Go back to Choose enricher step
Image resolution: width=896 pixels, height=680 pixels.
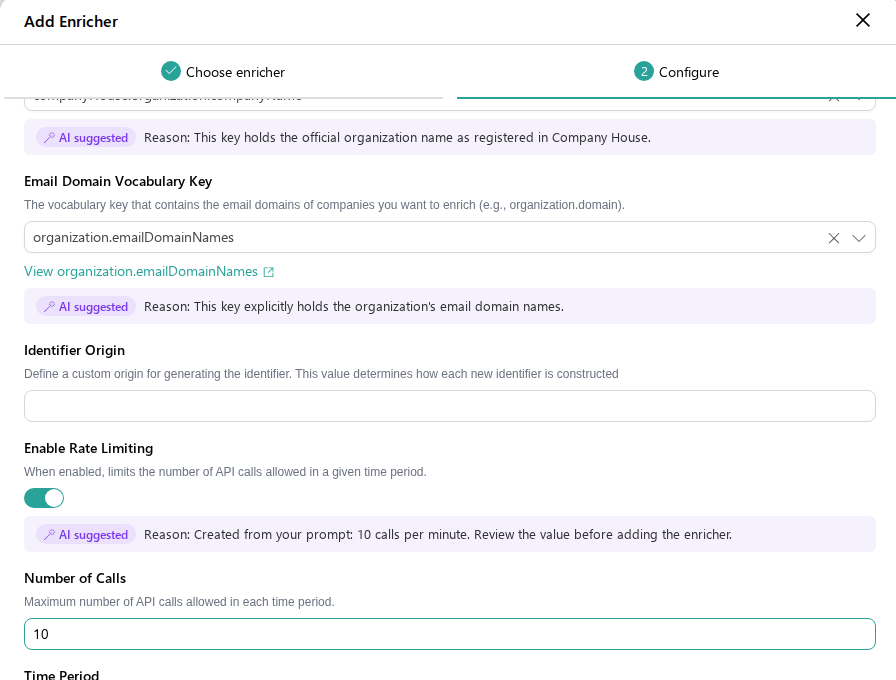click(x=223, y=72)
